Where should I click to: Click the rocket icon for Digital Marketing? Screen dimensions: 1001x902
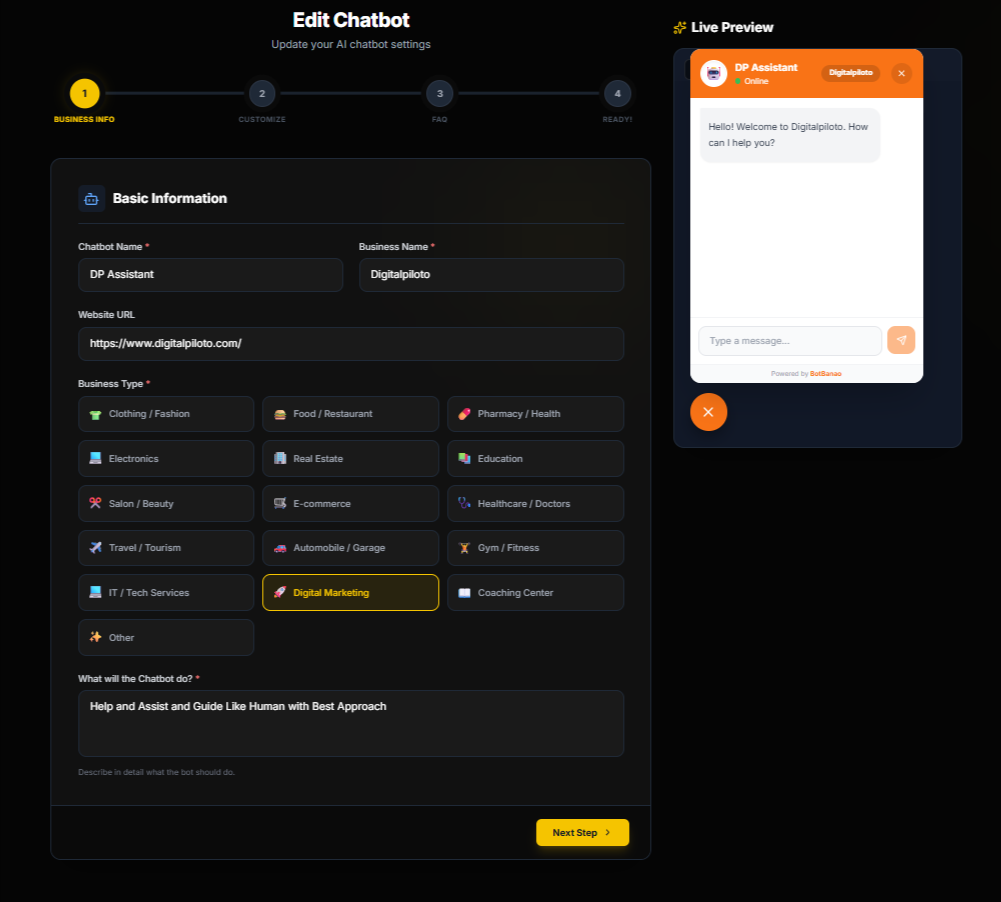click(280, 592)
